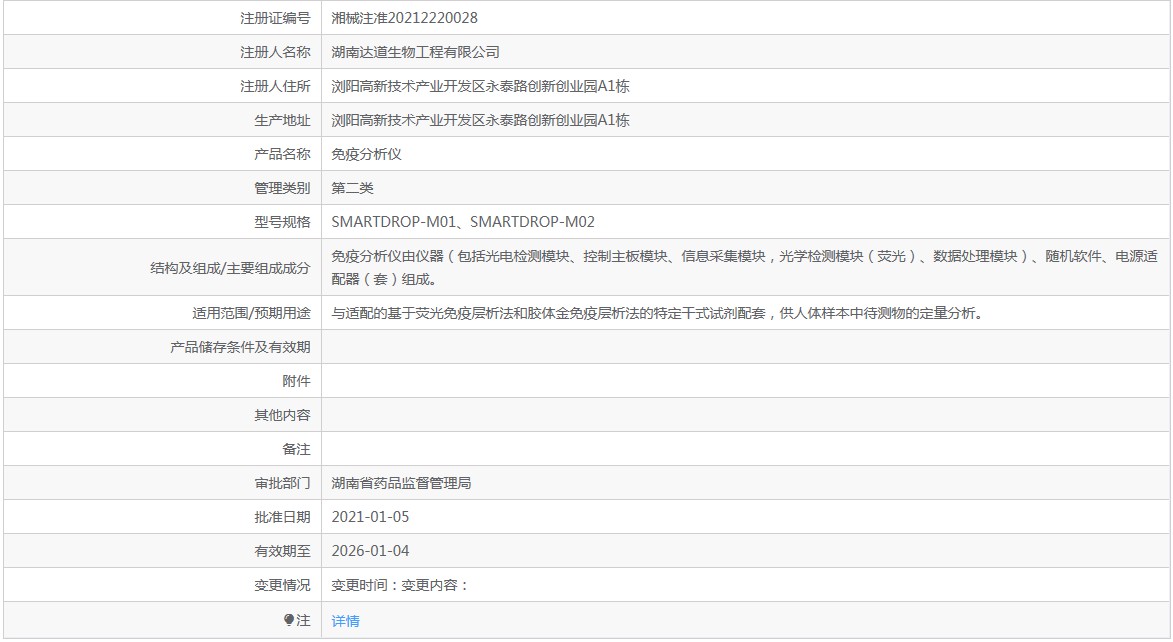
Task: Click the 审批部门 label
Action: coord(282,483)
